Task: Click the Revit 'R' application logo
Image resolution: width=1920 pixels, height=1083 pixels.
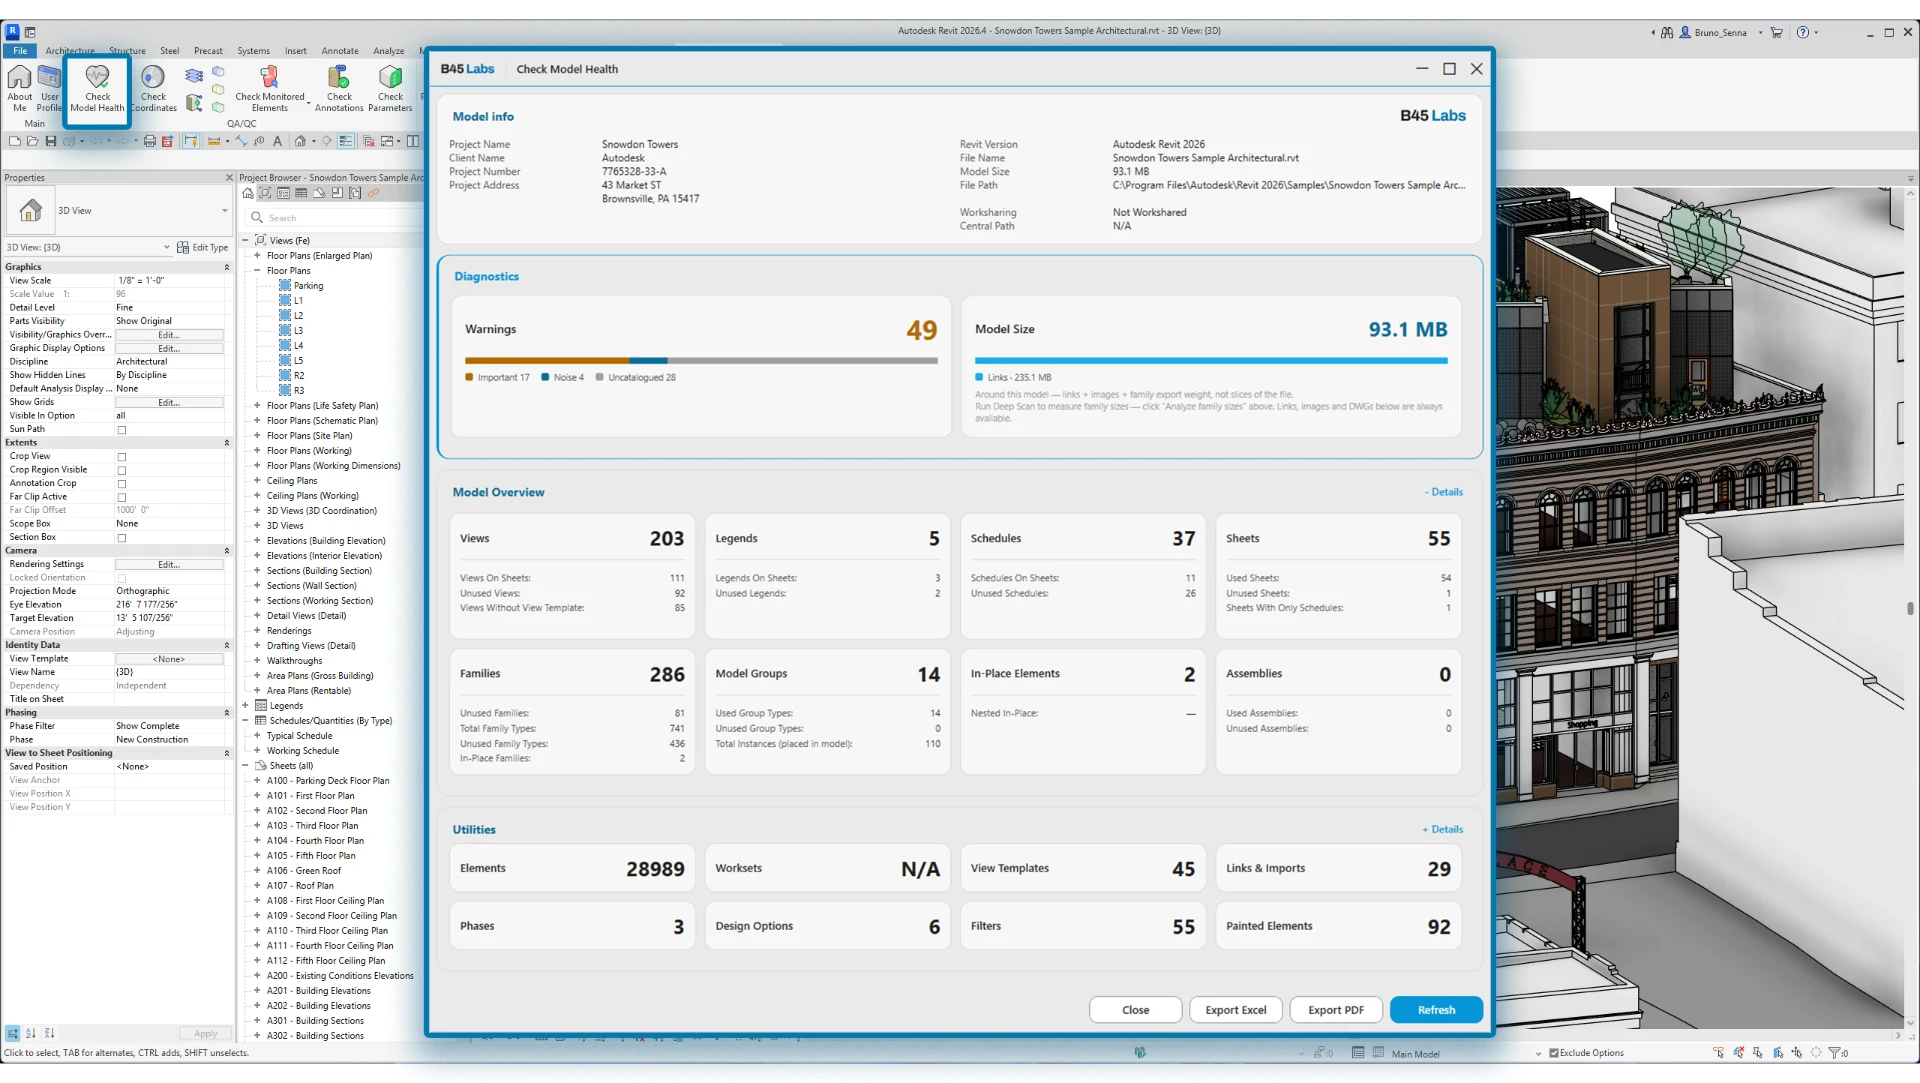Action: tap(13, 31)
